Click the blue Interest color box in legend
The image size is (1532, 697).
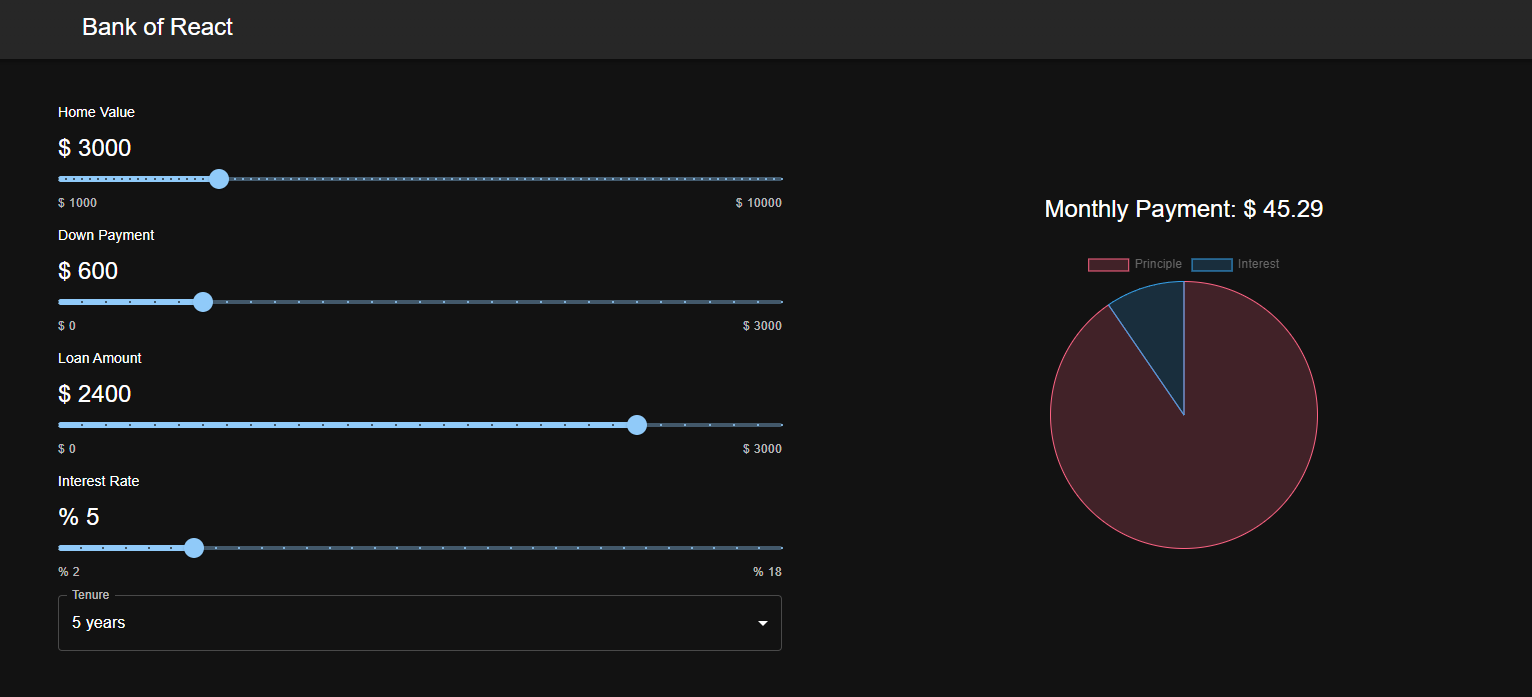[x=1211, y=264]
